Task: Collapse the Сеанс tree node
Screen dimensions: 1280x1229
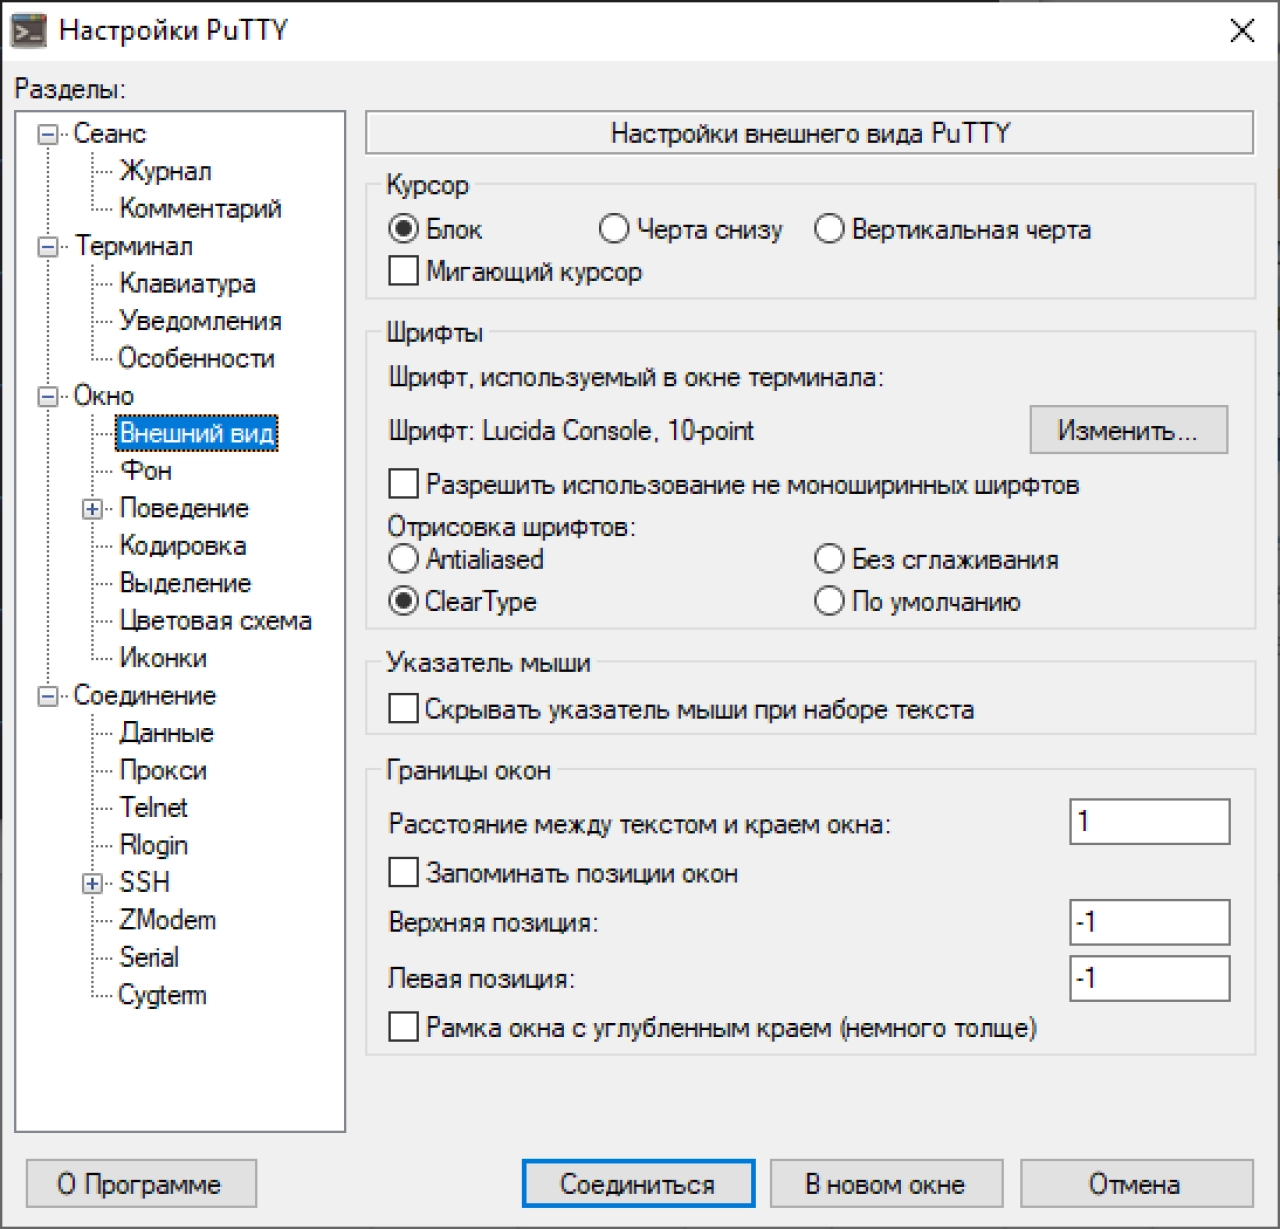Action: click(x=47, y=134)
